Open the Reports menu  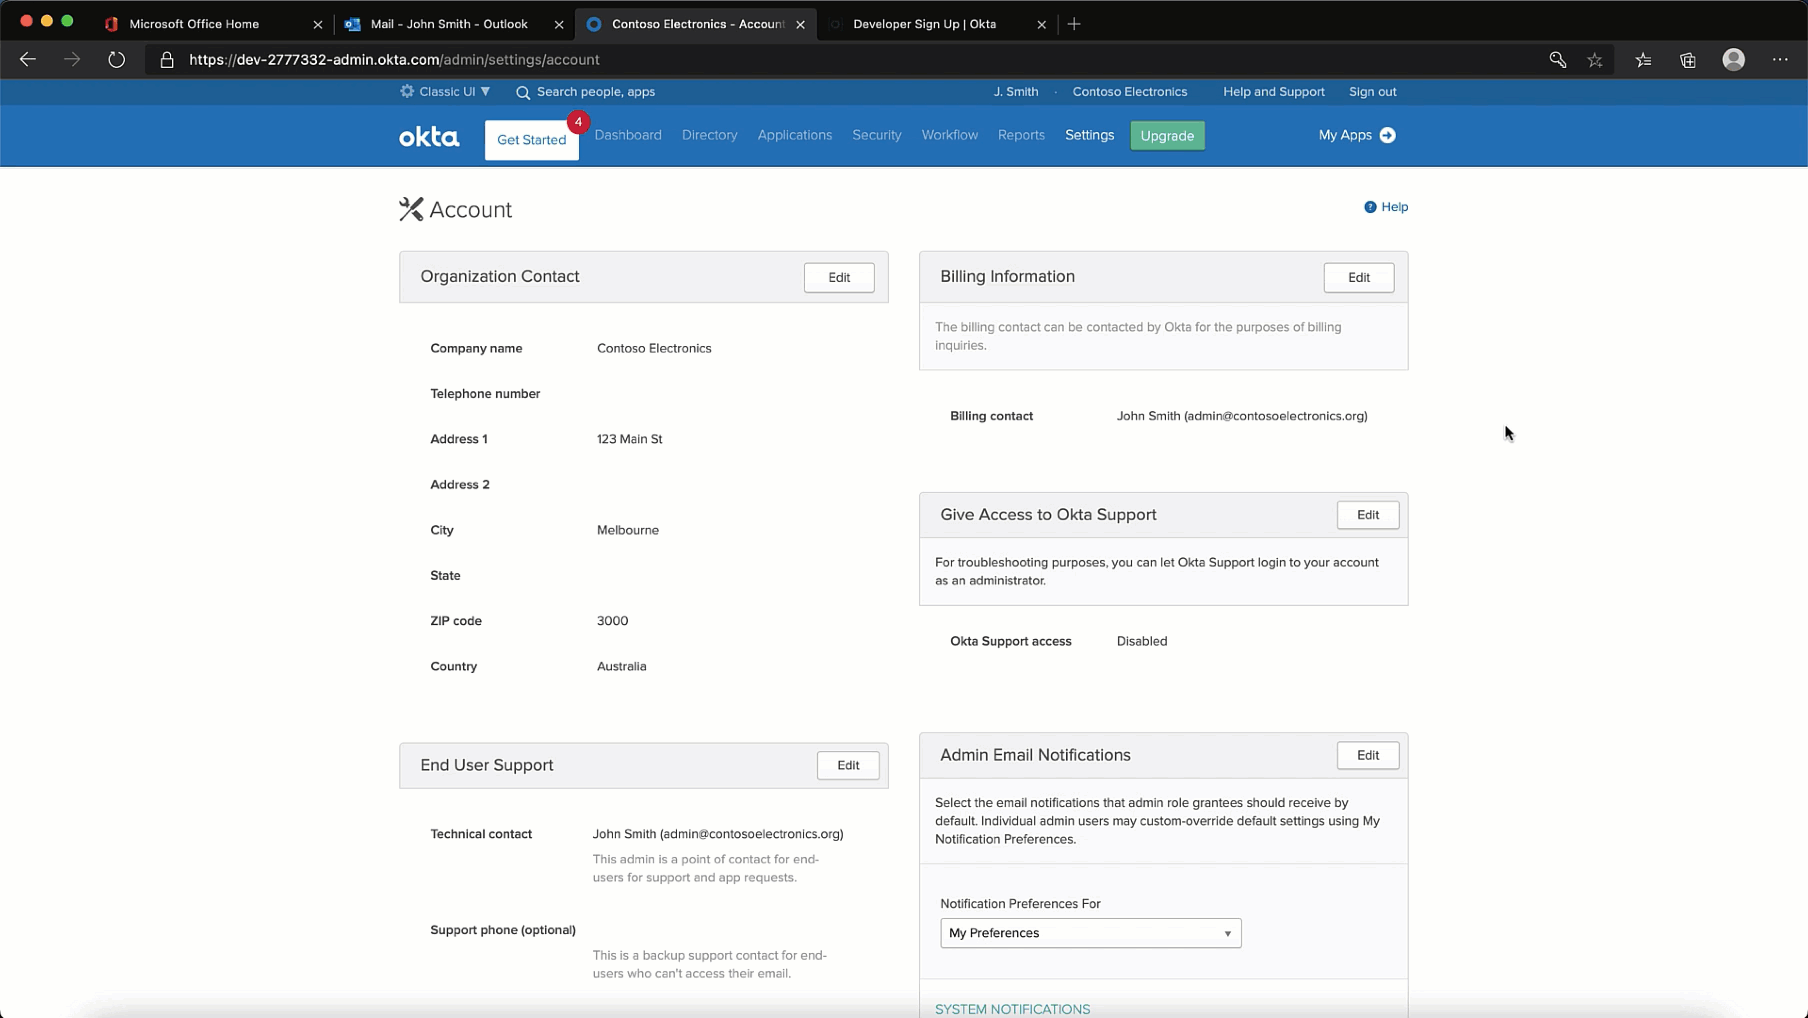pyautogui.click(x=1021, y=135)
